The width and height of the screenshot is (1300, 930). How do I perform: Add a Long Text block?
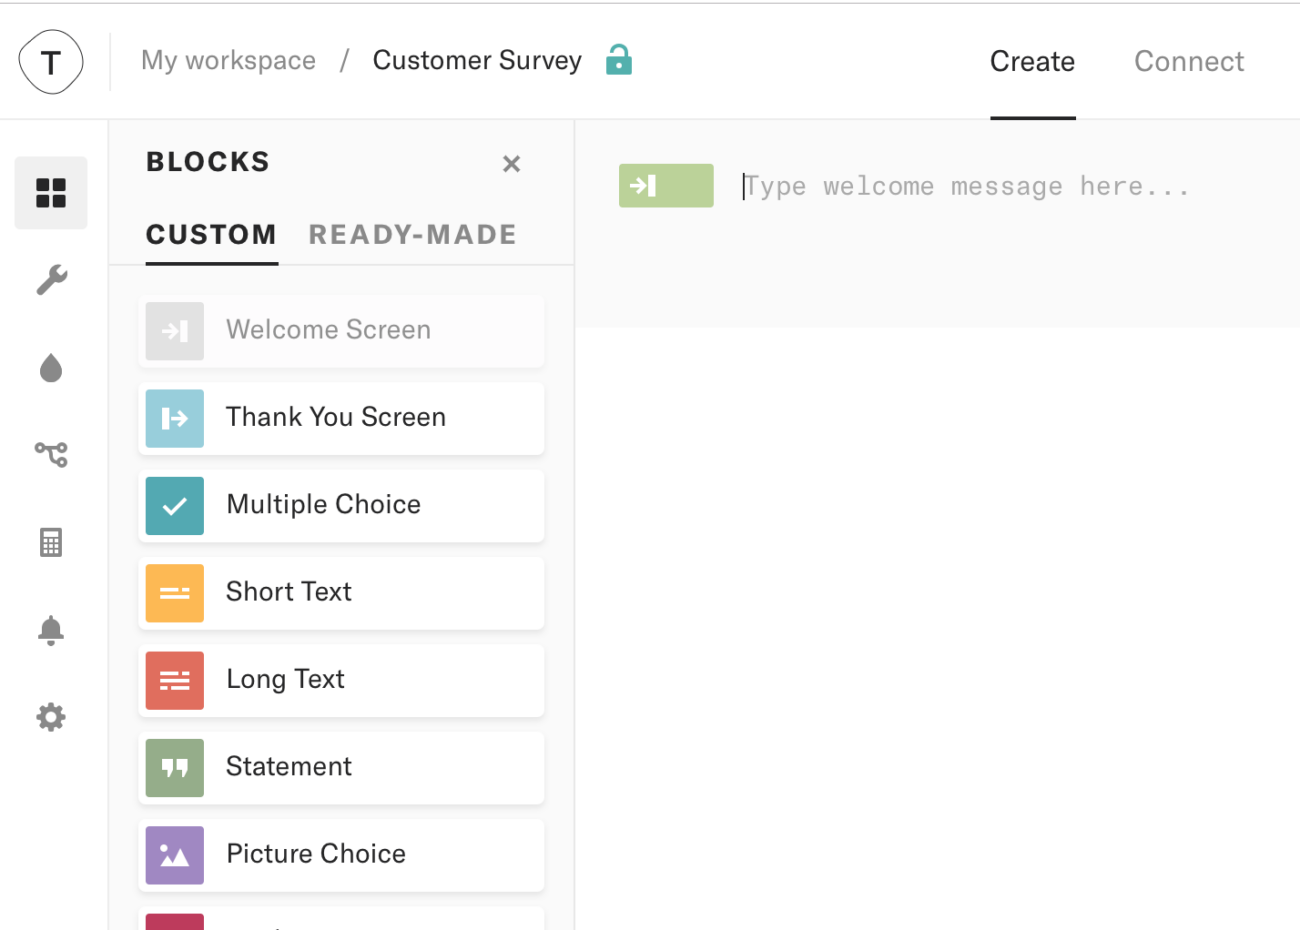click(x=341, y=681)
